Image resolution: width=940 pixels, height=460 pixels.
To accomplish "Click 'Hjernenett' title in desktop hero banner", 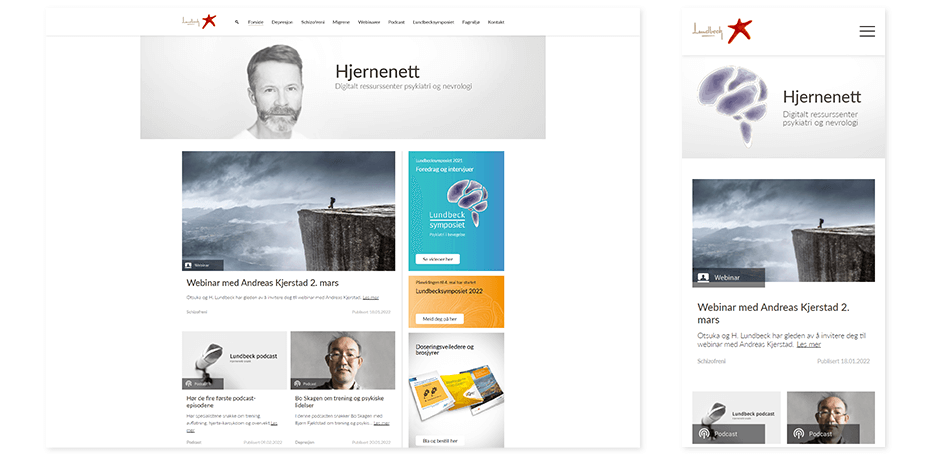I will point(377,71).
